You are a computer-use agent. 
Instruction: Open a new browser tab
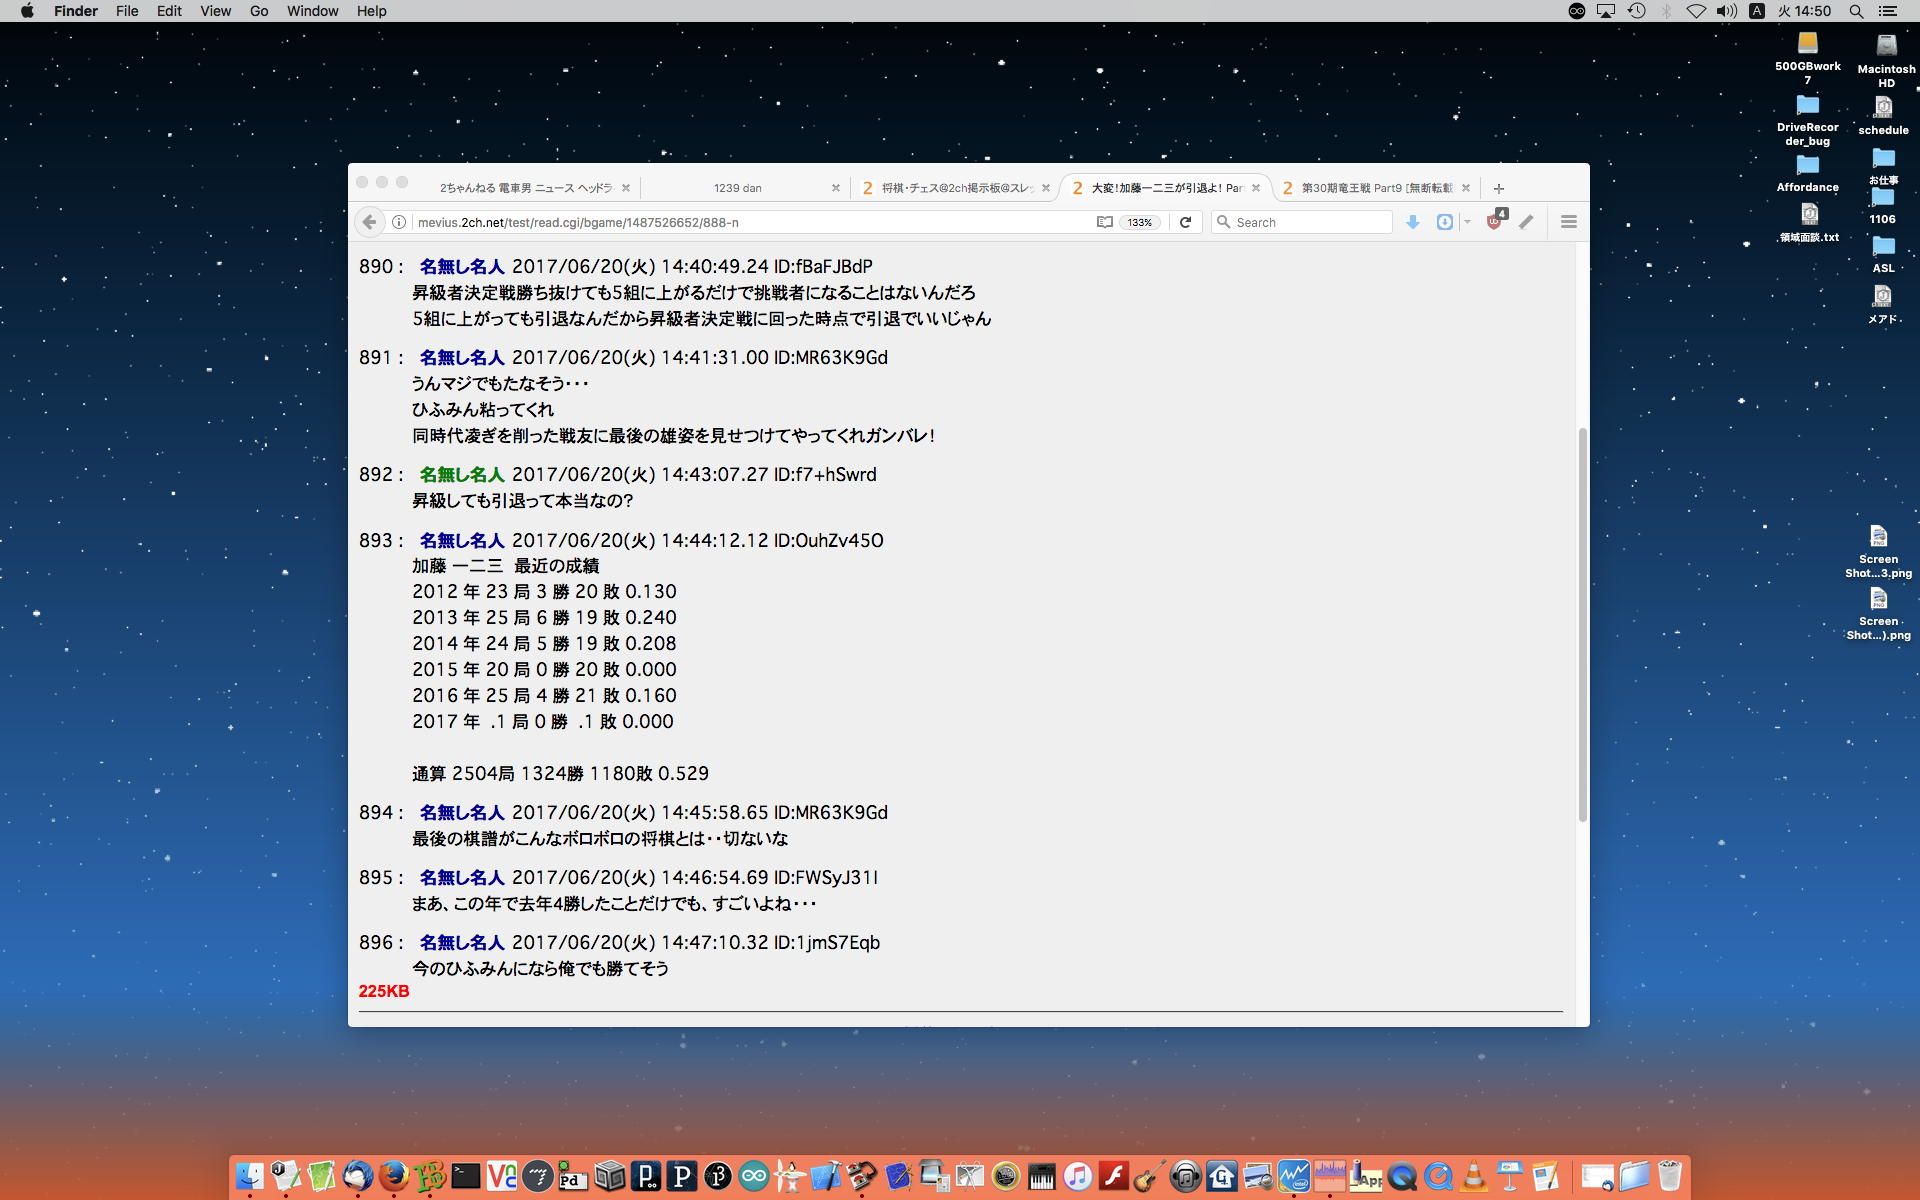(x=1498, y=188)
